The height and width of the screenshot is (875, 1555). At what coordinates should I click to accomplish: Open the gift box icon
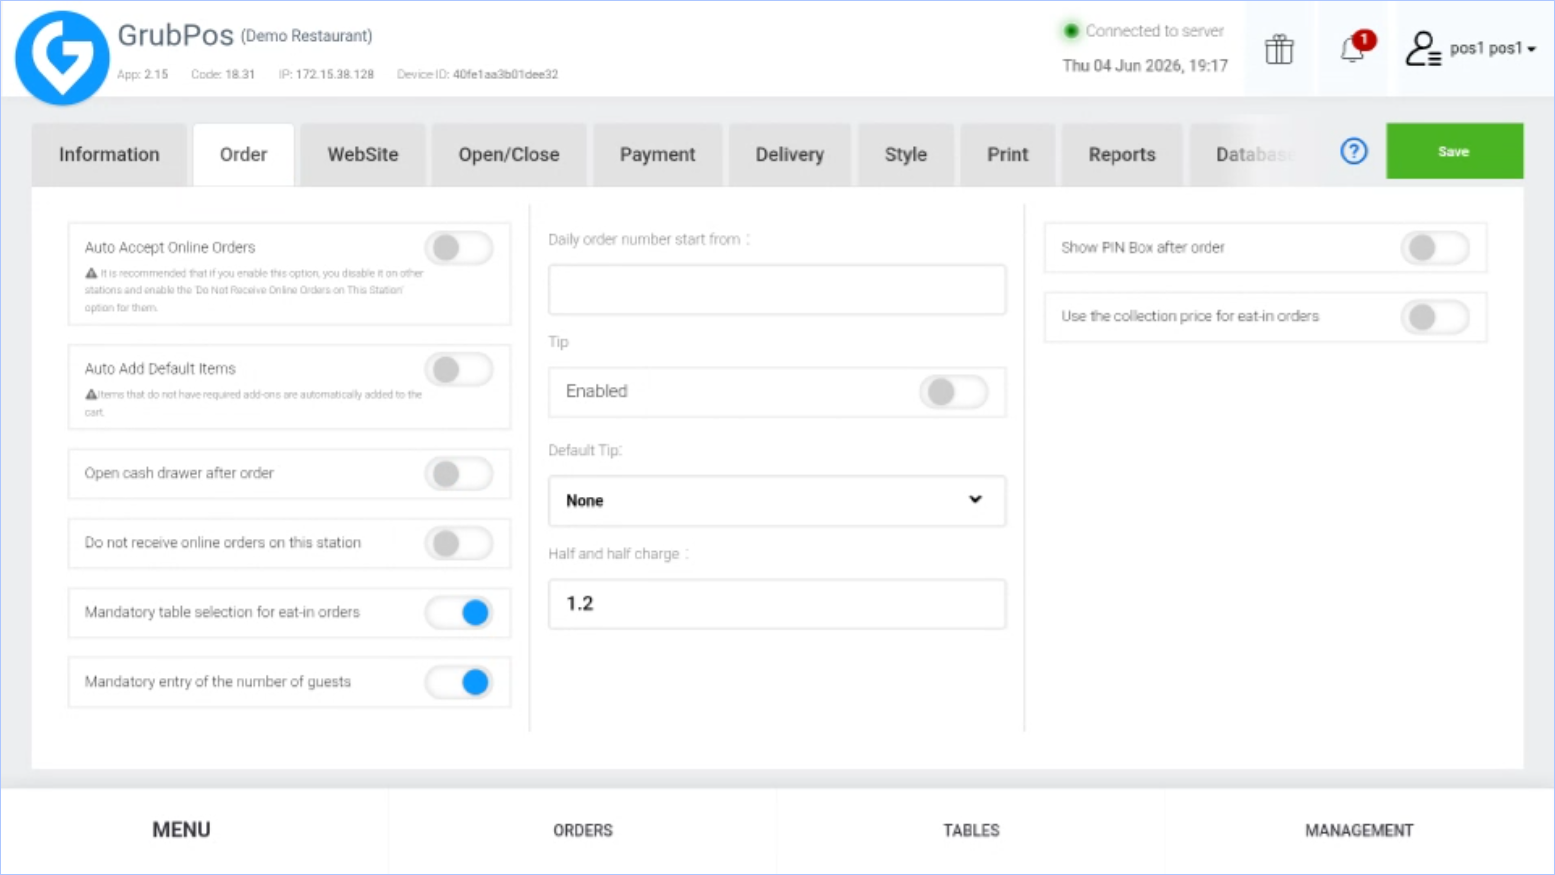1279,49
